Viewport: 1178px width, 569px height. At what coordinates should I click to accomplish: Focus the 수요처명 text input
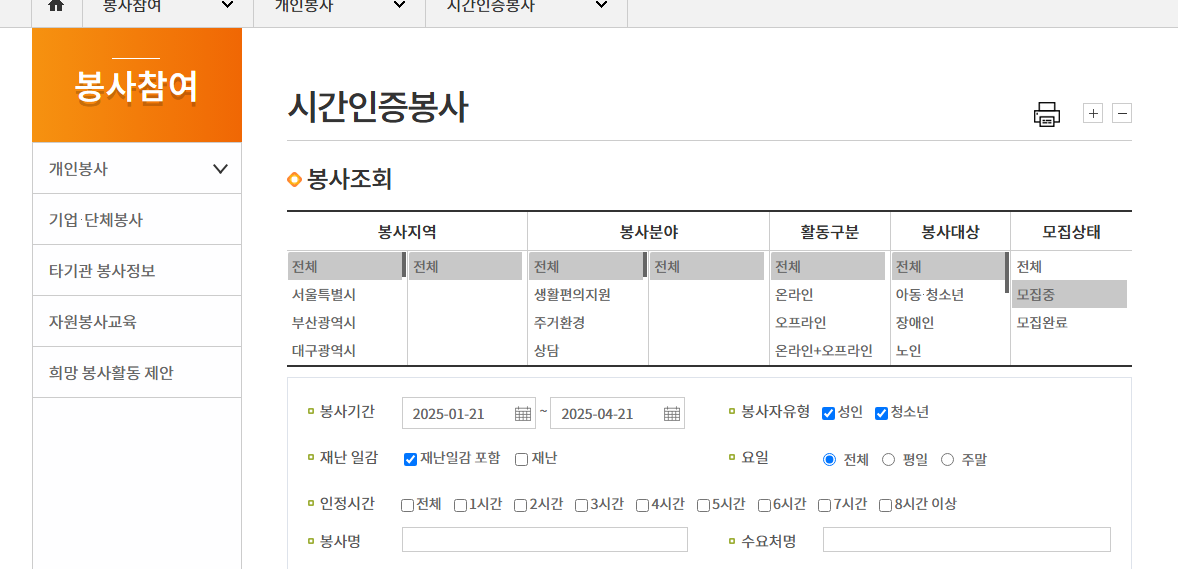(x=967, y=540)
